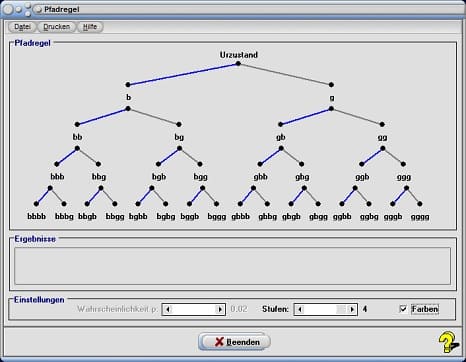Click the probability value '0.02'
The height and width of the screenshot is (362, 466).
click(239, 309)
